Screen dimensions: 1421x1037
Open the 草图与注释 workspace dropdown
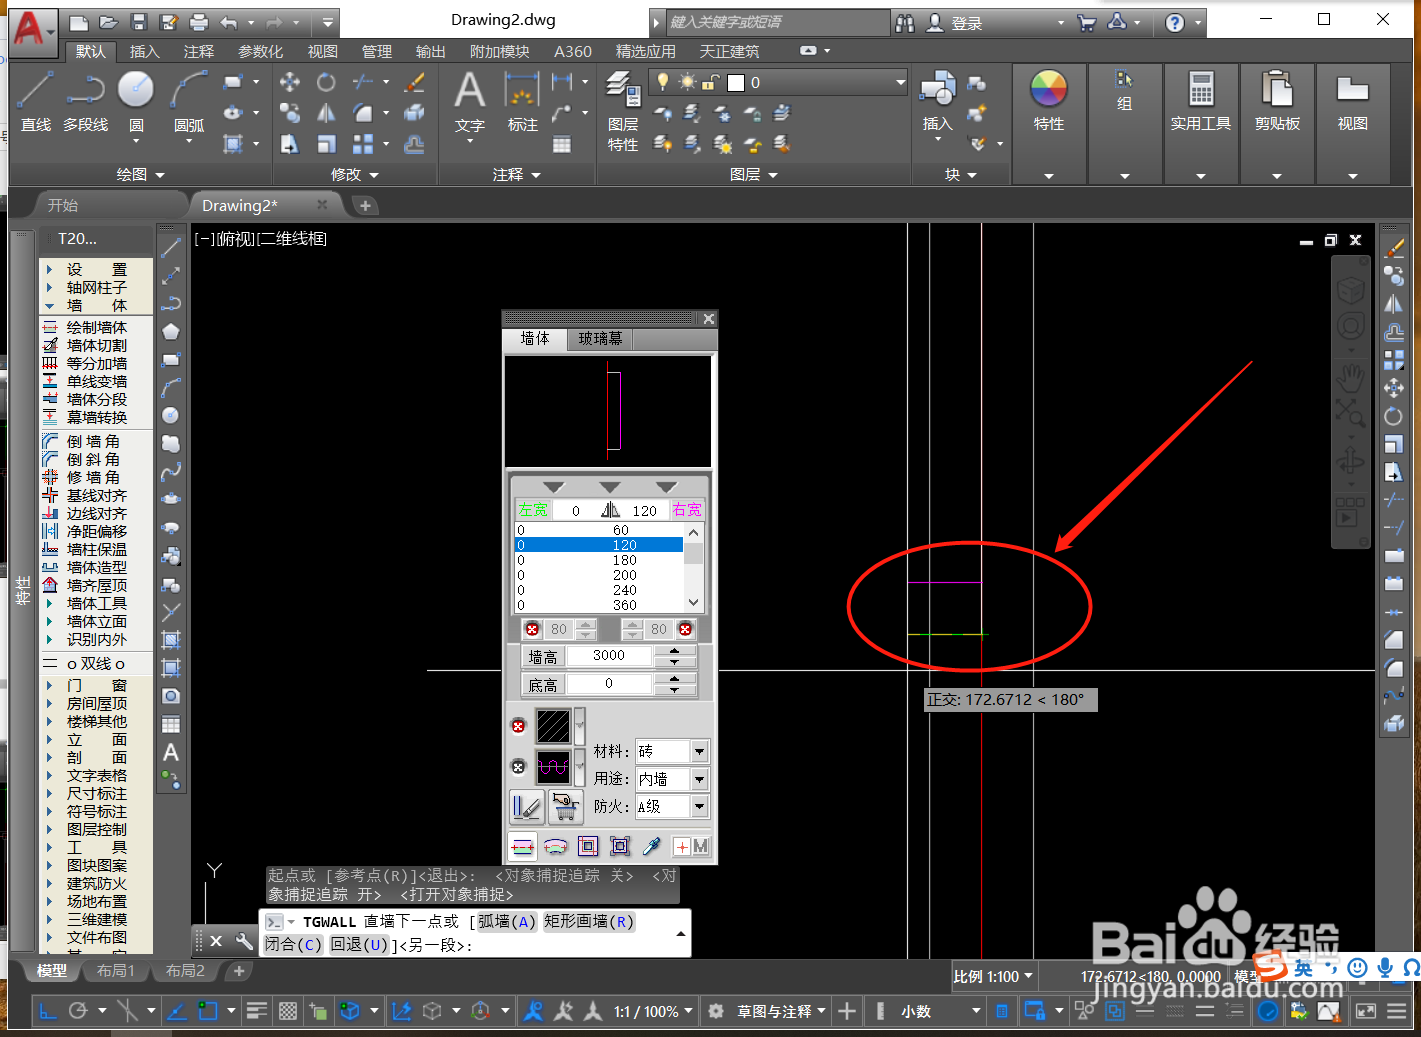[x=781, y=1011]
